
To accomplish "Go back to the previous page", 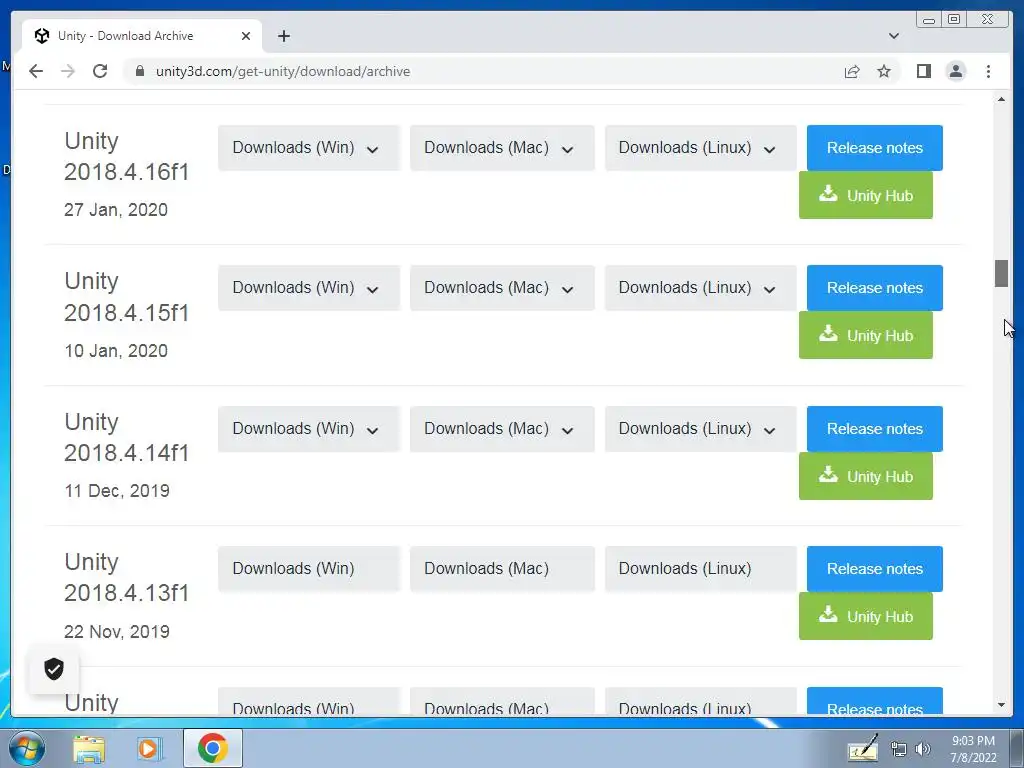I will (36, 71).
